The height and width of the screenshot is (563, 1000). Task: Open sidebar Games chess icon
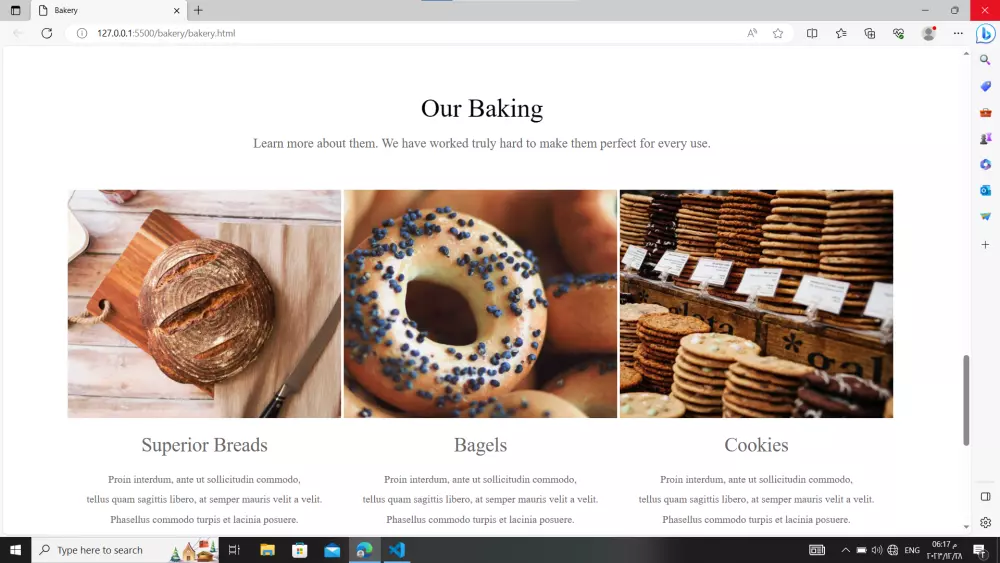[985, 138]
